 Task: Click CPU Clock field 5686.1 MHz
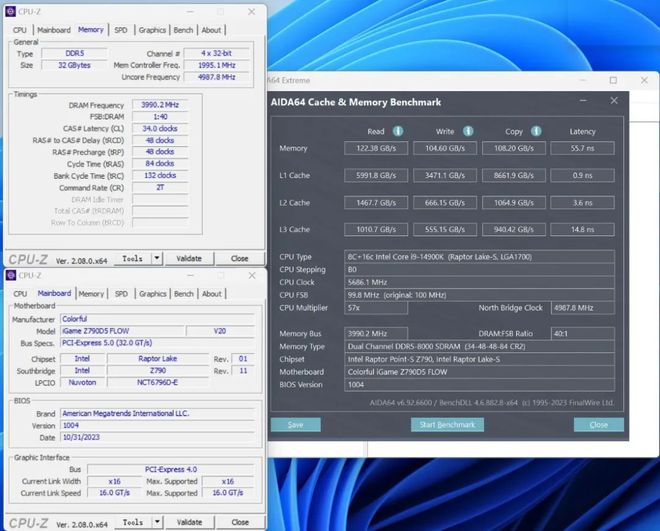pos(479,282)
